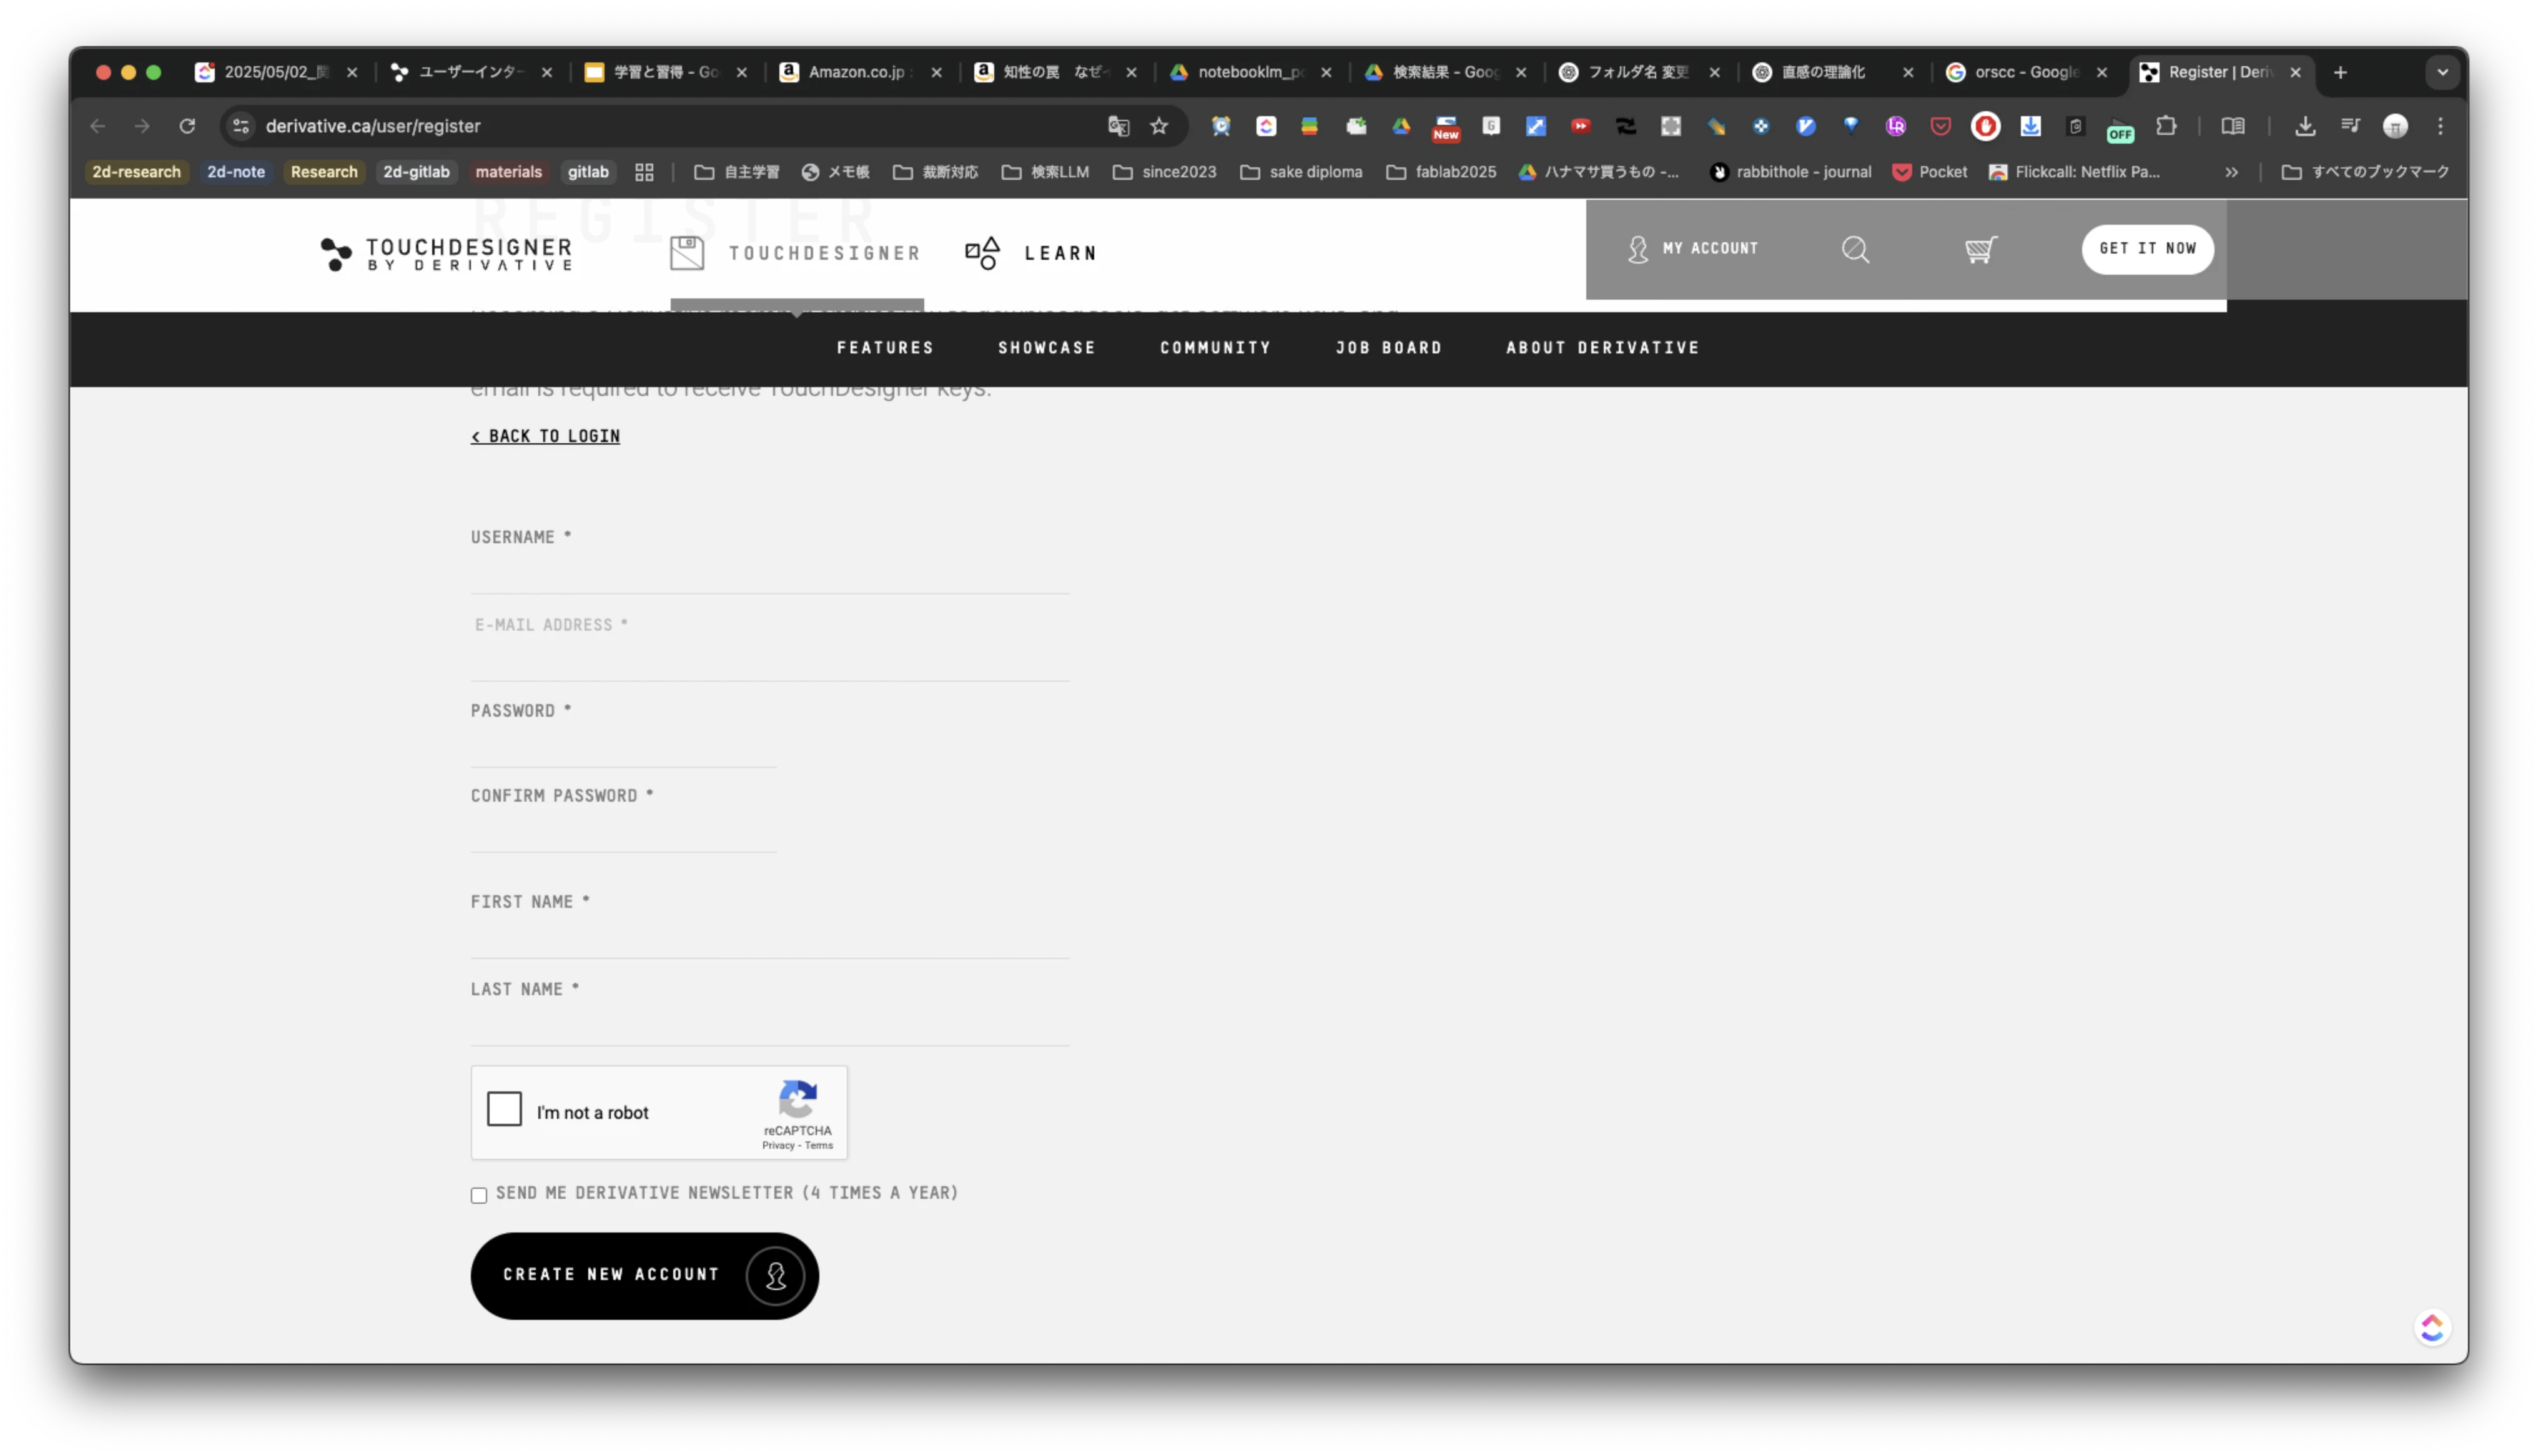Open the 2d-research bookmark
The width and height of the screenshot is (2538, 1456).
[136, 172]
